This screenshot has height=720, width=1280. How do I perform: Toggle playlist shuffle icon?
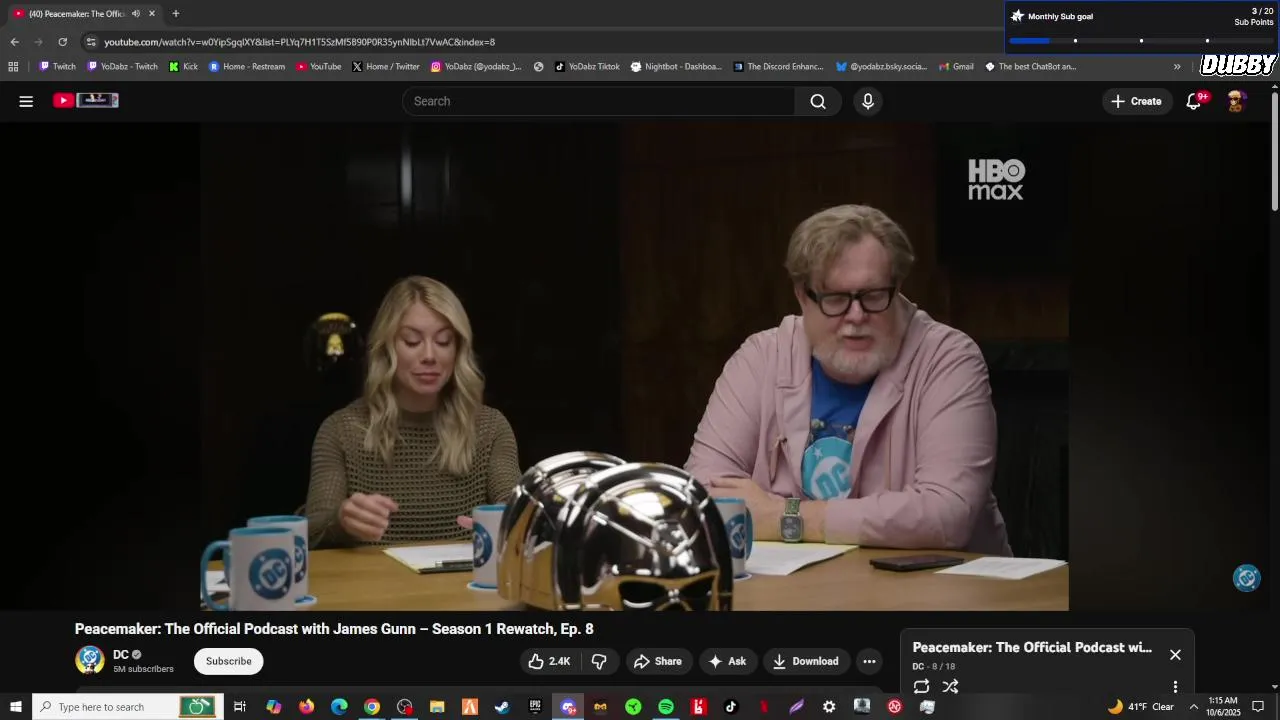coord(951,686)
